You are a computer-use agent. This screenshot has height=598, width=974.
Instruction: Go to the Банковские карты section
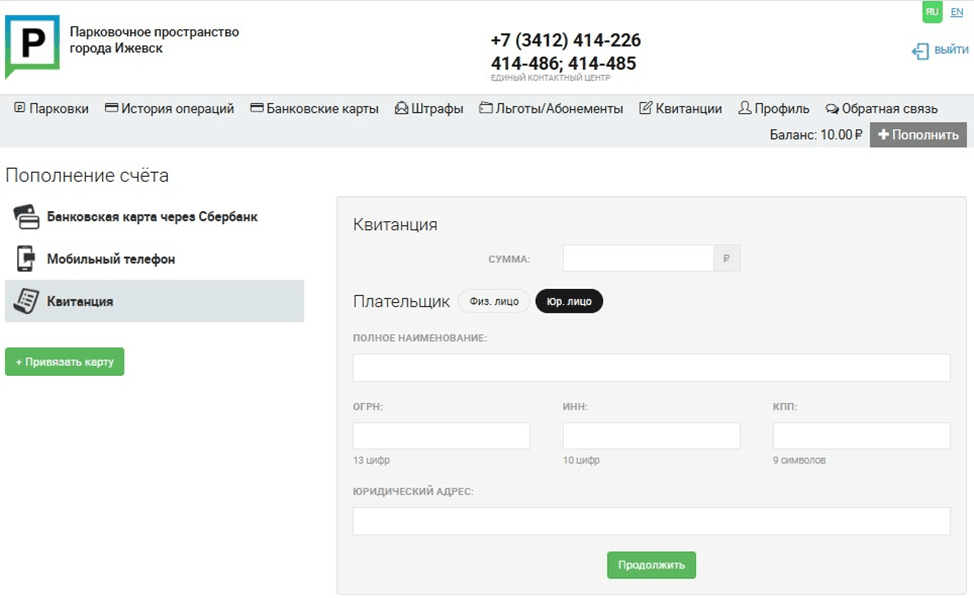tap(314, 108)
